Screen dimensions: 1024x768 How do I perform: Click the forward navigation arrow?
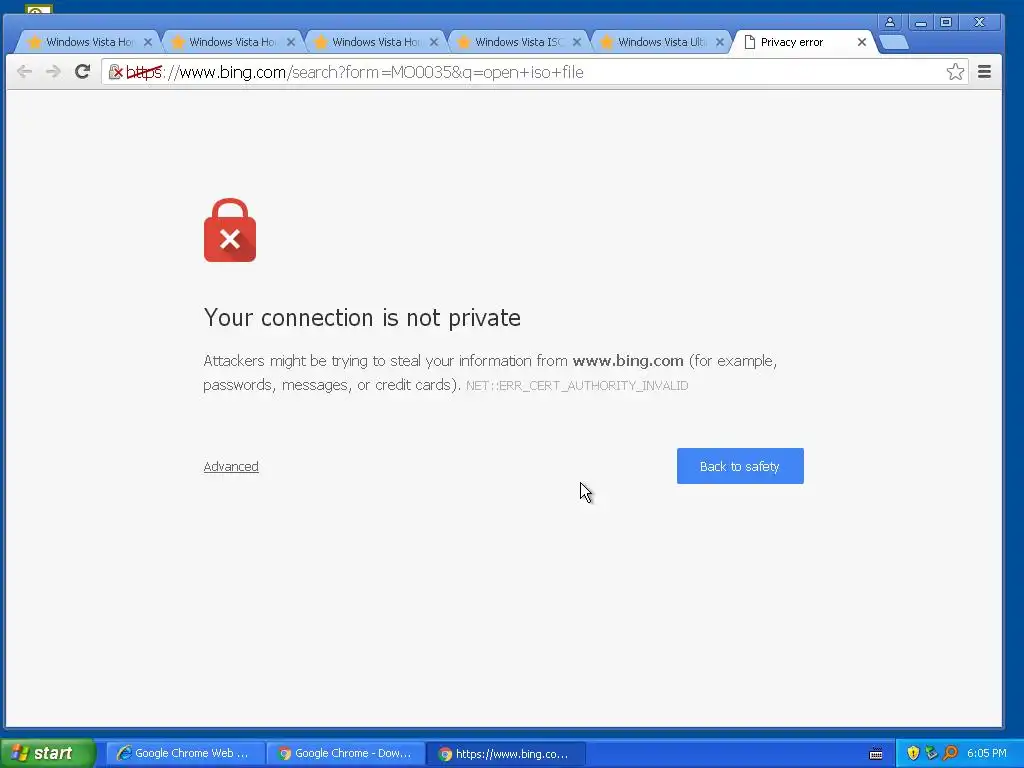pos(53,72)
